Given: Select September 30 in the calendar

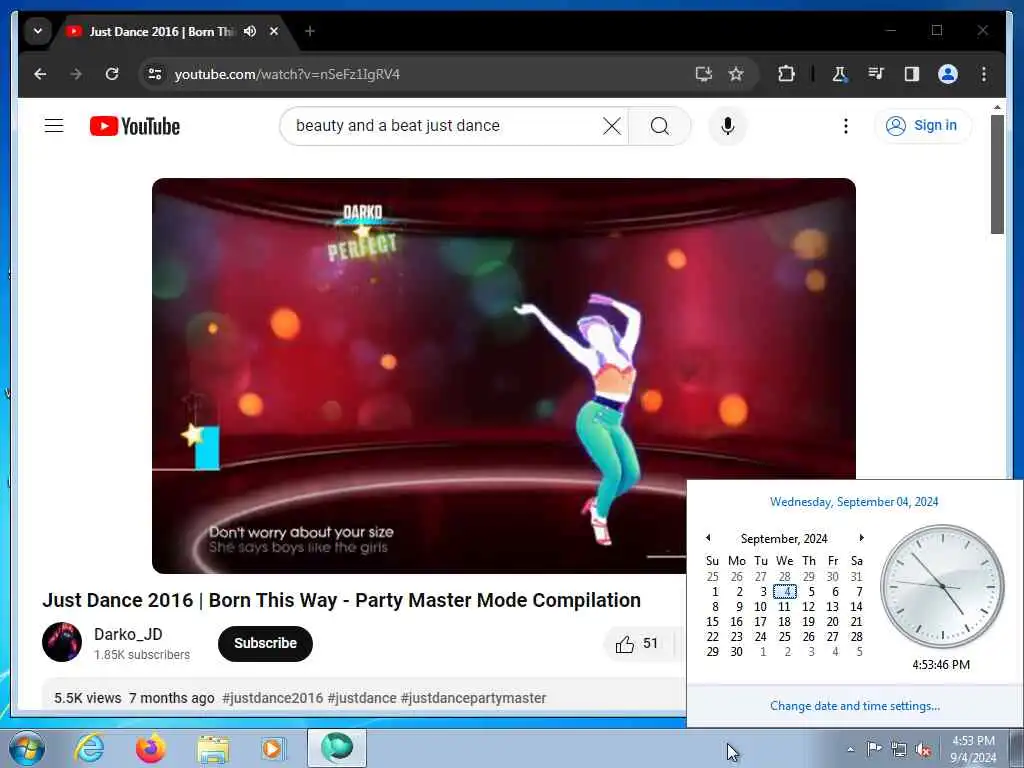Looking at the screenshot, I should click(x=737, y=652).
